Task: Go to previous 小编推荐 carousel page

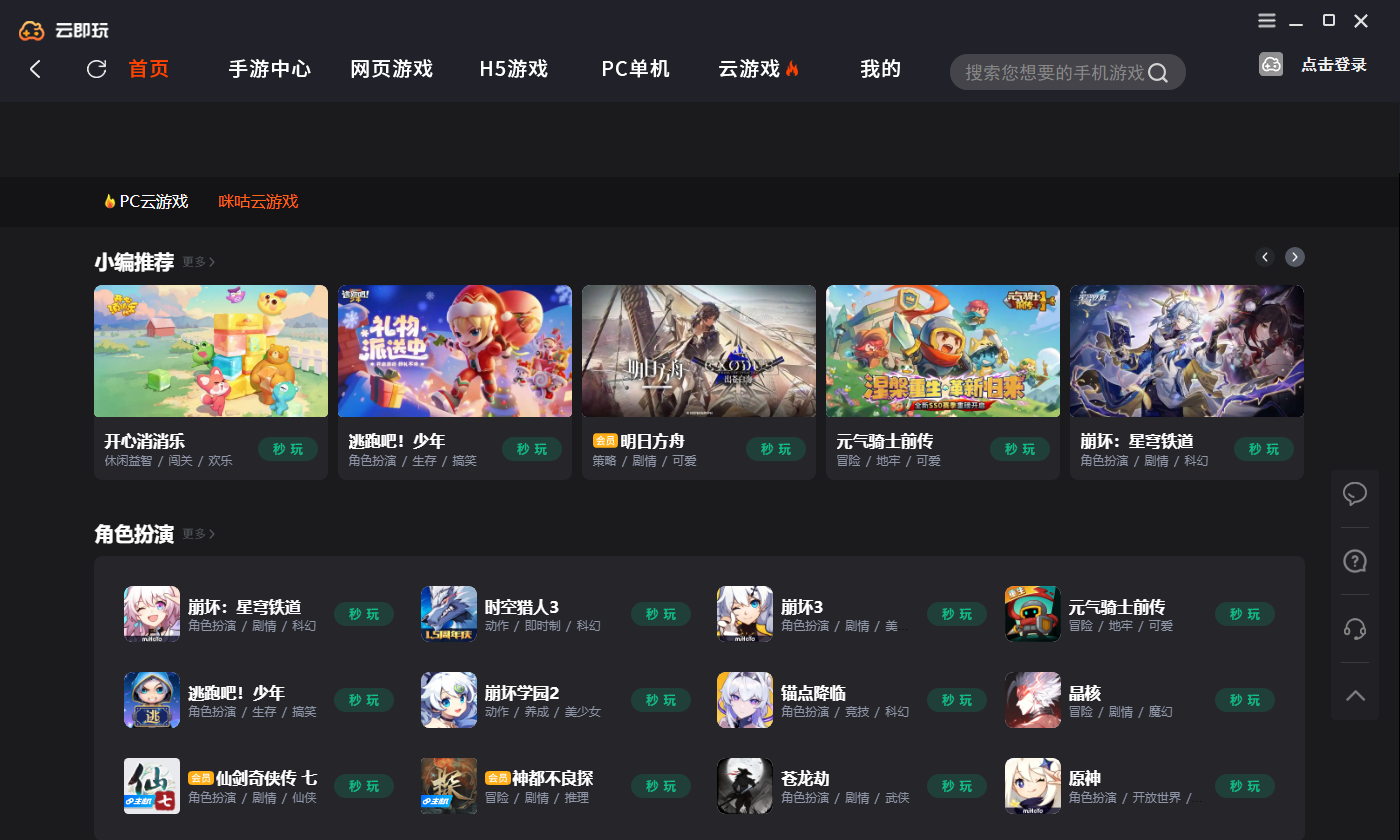Action: coord(1265,257)
